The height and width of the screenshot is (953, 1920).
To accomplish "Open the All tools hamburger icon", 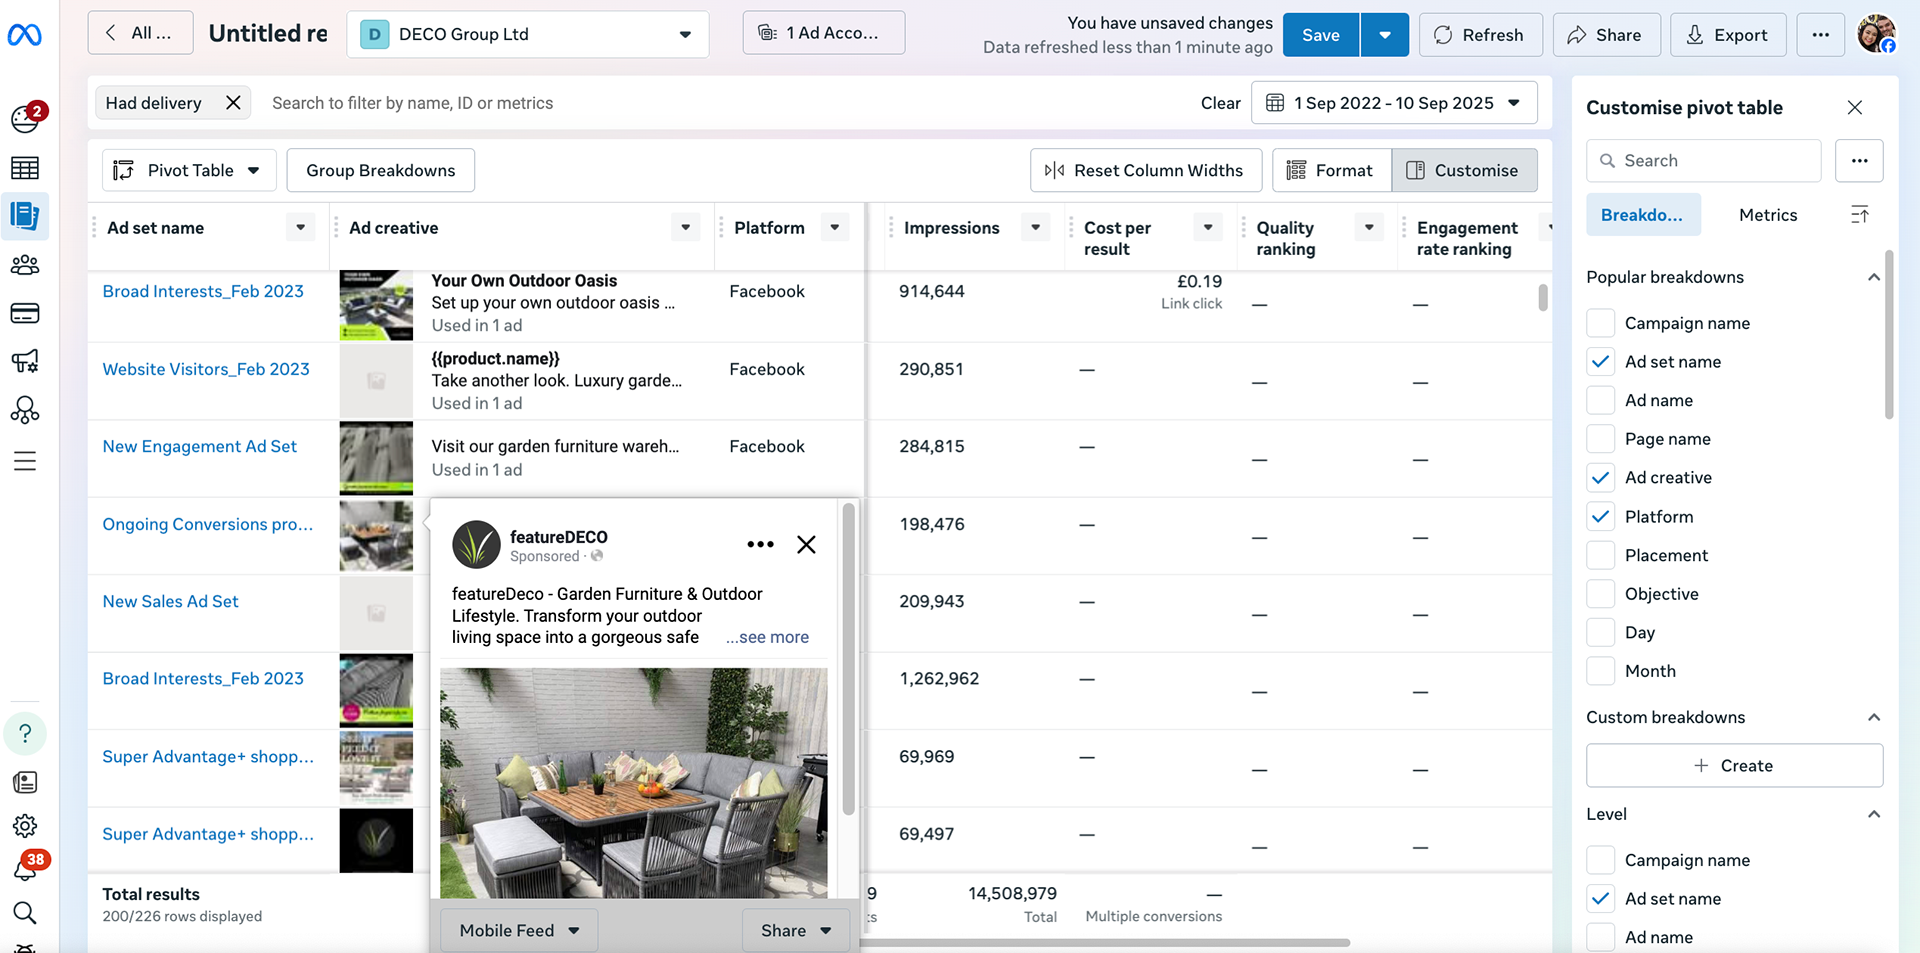I will pos(25,461).
